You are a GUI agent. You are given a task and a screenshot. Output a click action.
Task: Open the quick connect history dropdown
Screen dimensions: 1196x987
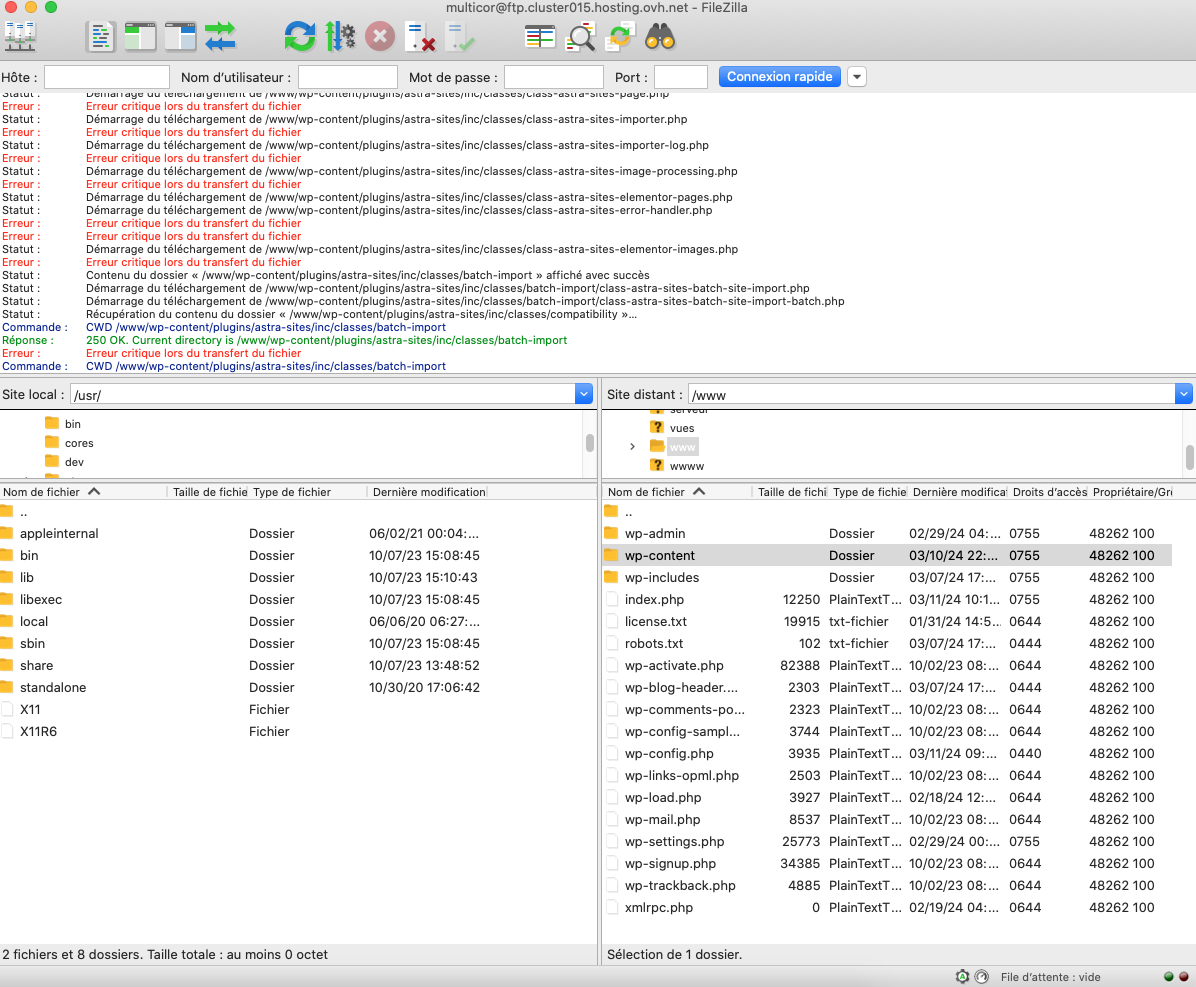click(x=857, y=77)
